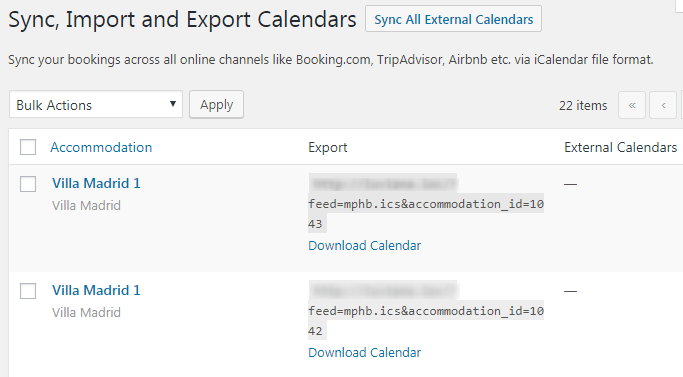Click the Export column header
The image size is (683, 377).
pos(328,147)
